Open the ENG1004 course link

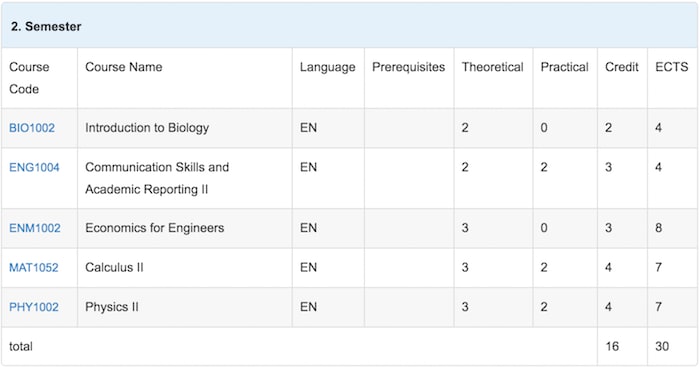34,168
